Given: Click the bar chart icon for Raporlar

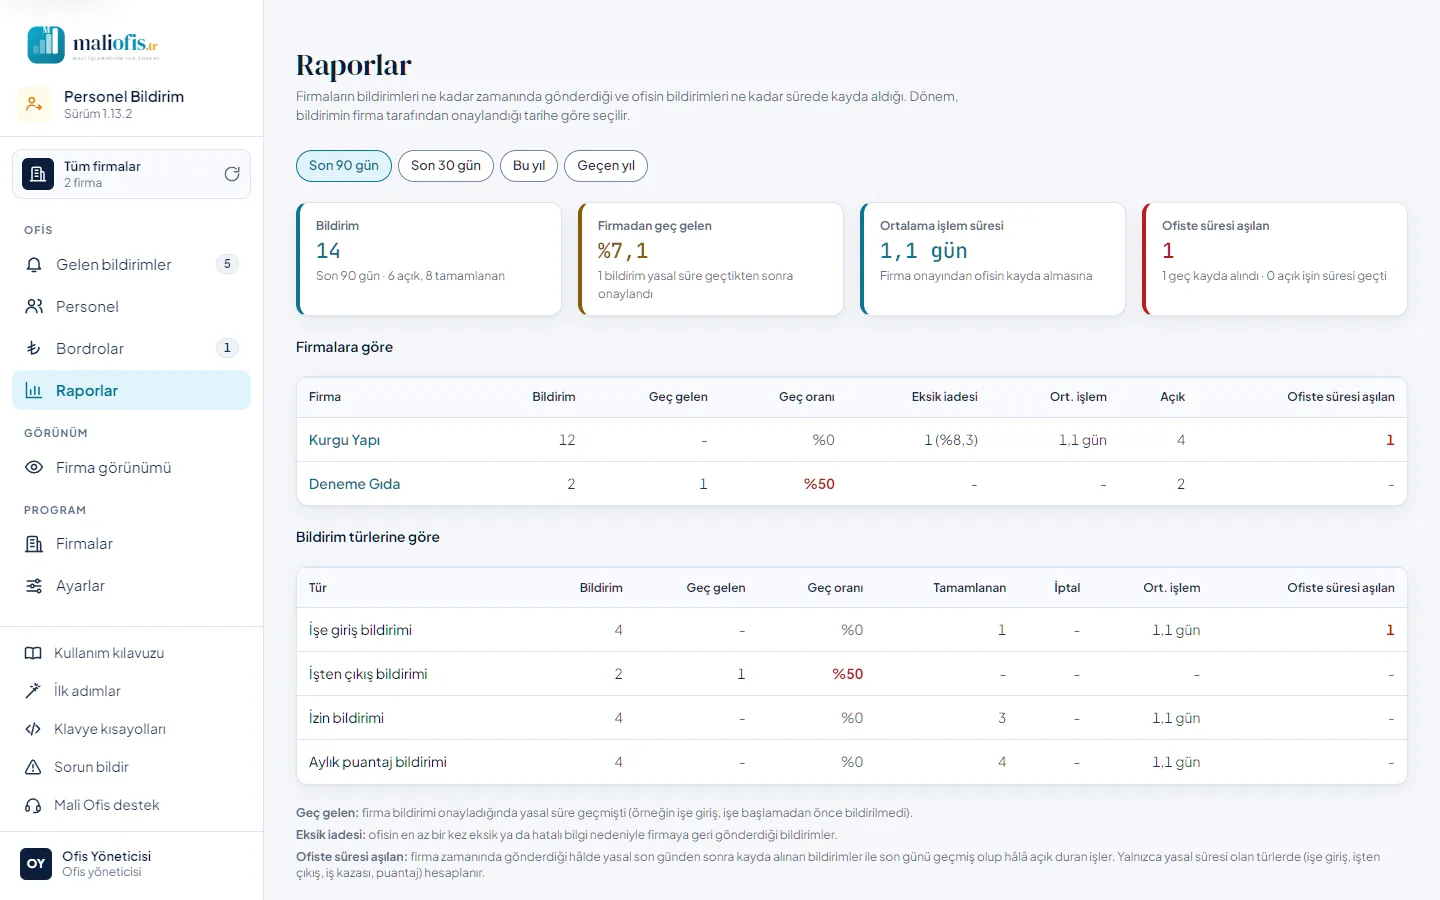Looking at the screenshot, I should (34, 391).
